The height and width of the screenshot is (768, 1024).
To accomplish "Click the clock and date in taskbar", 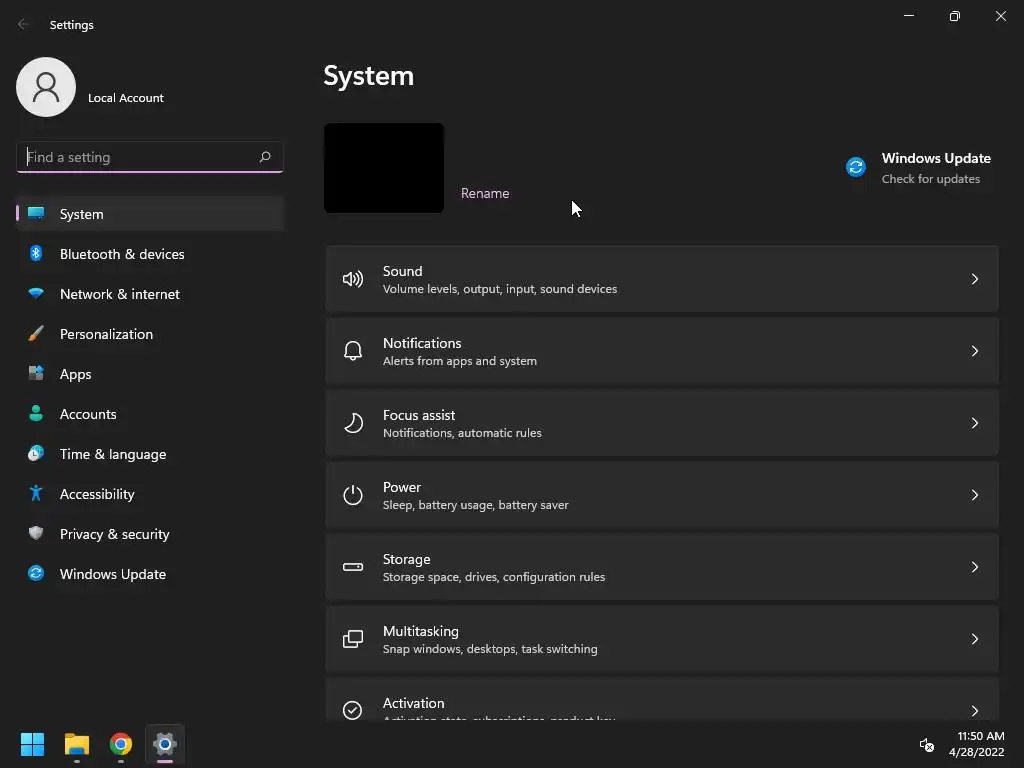I will [x=977, y=744].
